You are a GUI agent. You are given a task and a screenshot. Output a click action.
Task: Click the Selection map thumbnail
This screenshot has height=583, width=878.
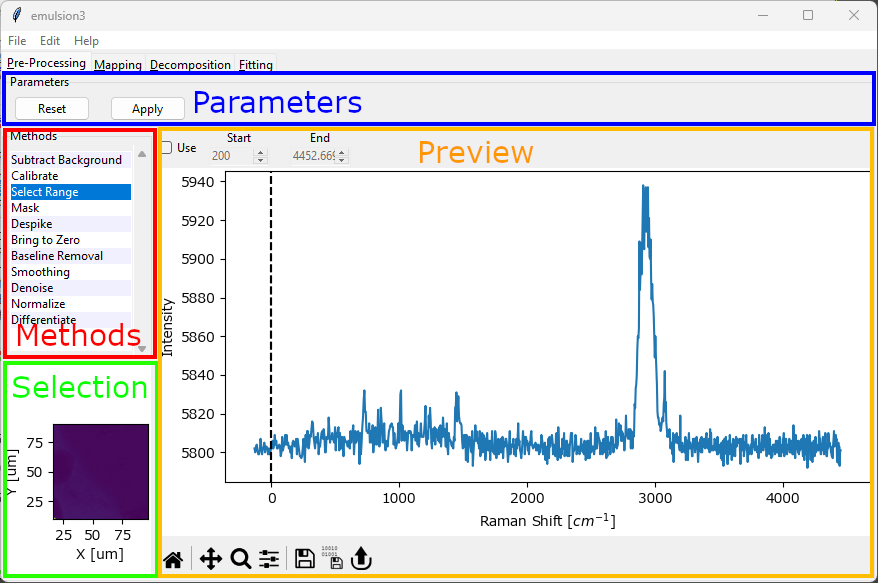point(100,471)
